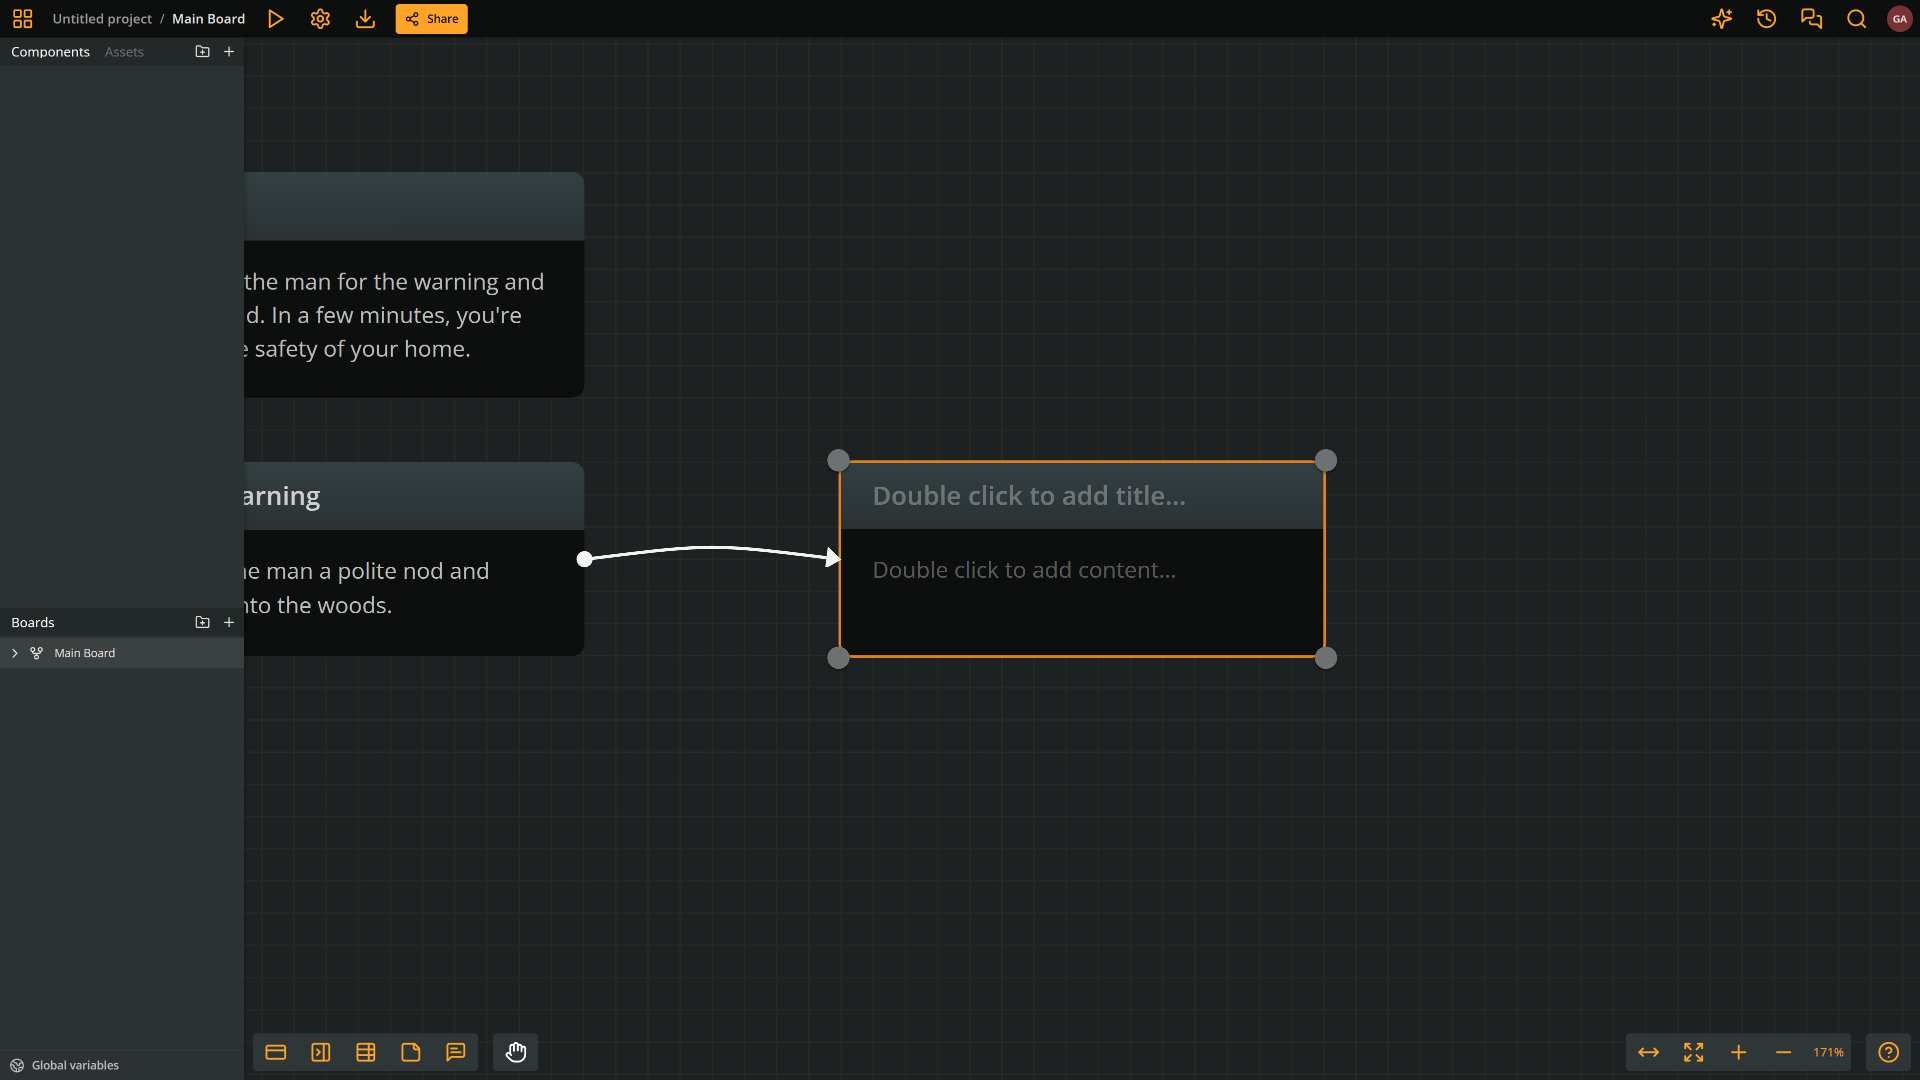Open the 171% zoom level dropdown

click(x=1828, y=1052)
